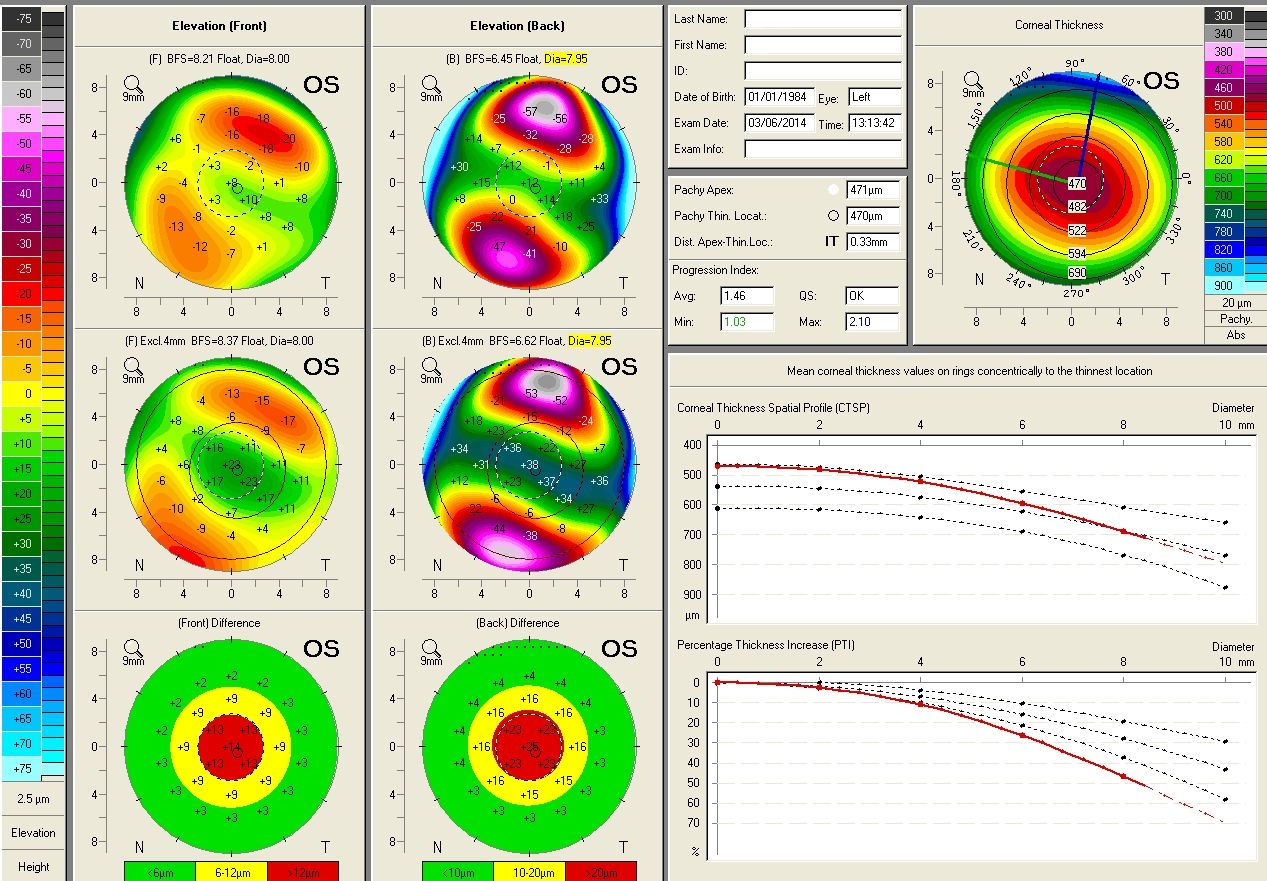This screenshot has width=1267, height=881.
Task: Click the 20 µm pachymetry scale step button
Action: [x=1236, y=303]
